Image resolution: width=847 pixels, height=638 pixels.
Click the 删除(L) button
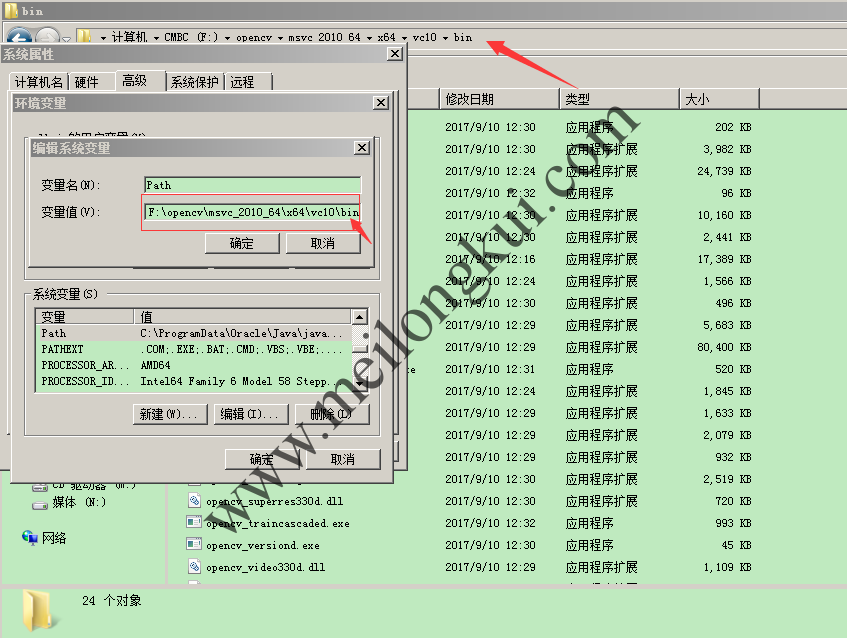332,414
